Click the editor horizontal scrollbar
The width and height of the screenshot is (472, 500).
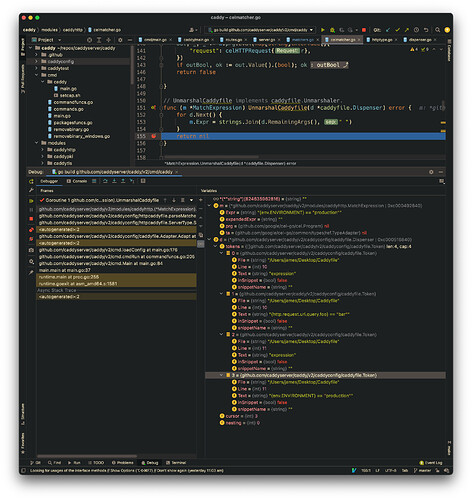(x=212, y=157)
